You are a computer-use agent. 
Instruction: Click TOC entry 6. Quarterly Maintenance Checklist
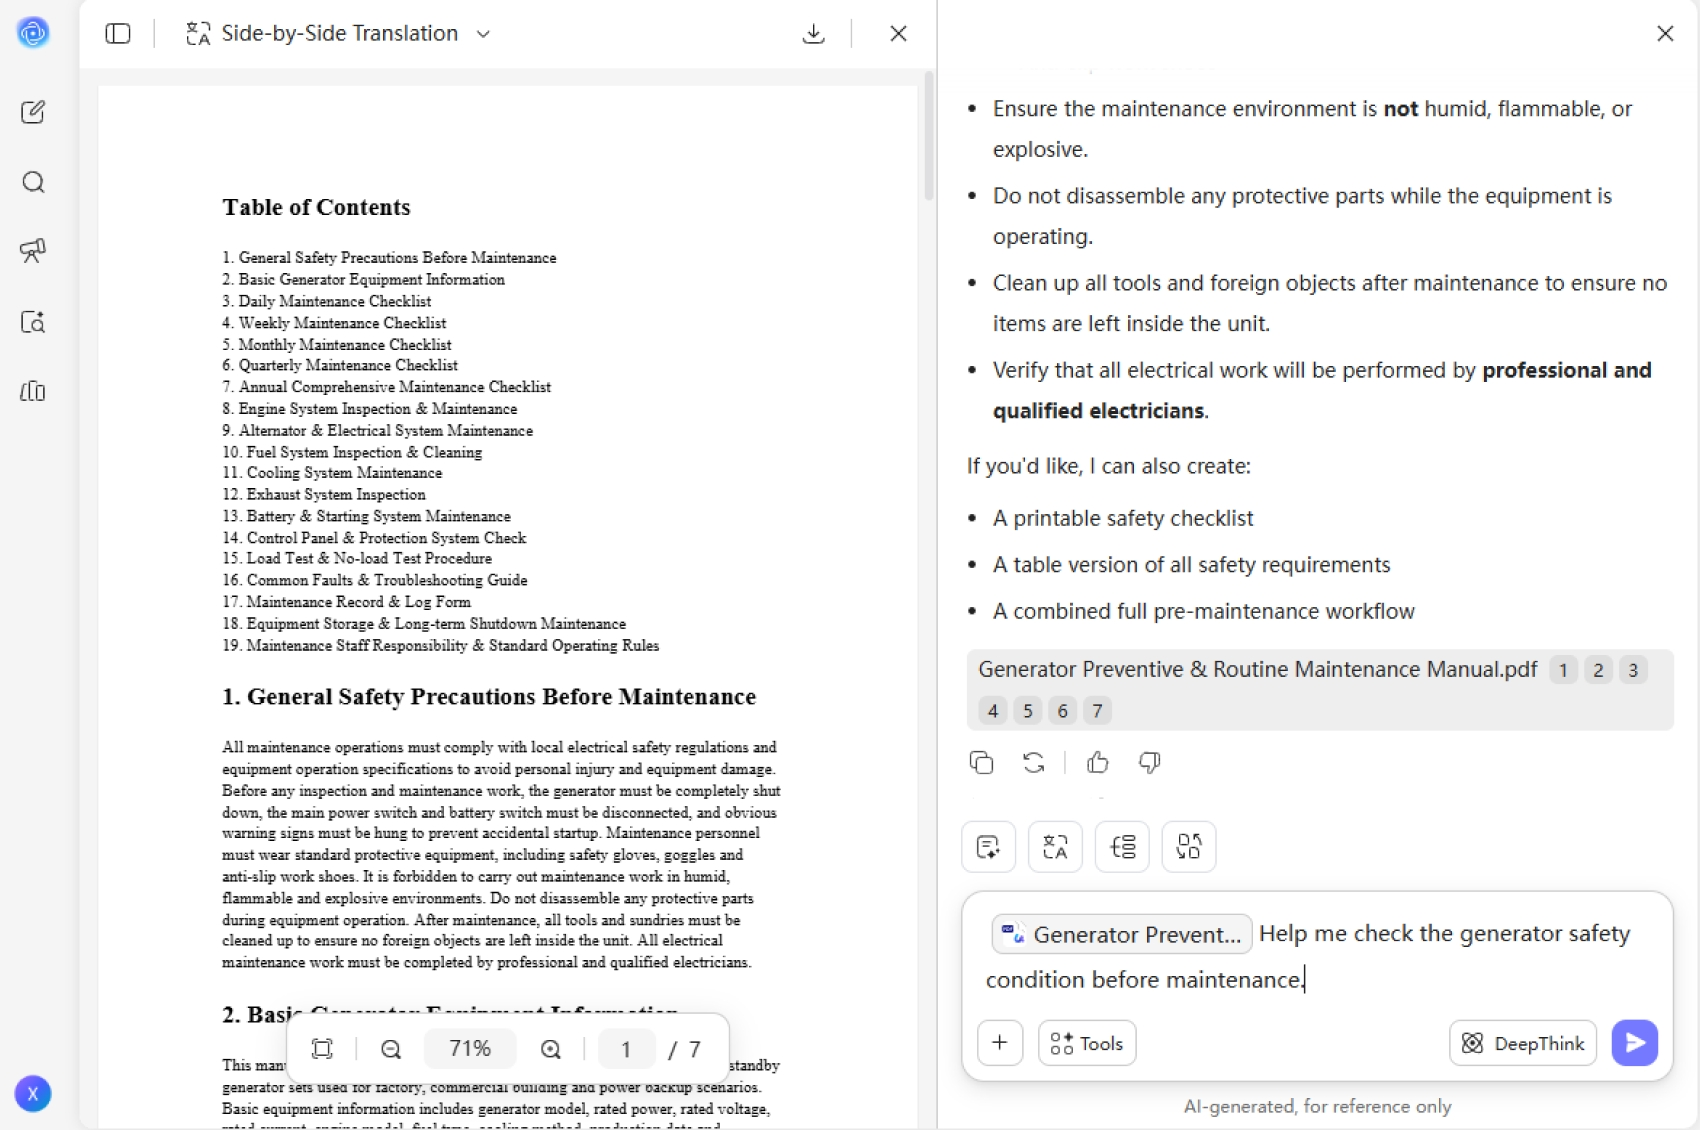(340, 365)
